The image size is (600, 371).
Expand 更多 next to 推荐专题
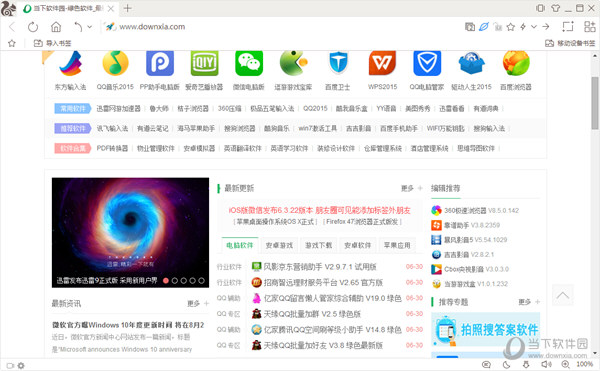pyautogui.click(x=529, y=302)
